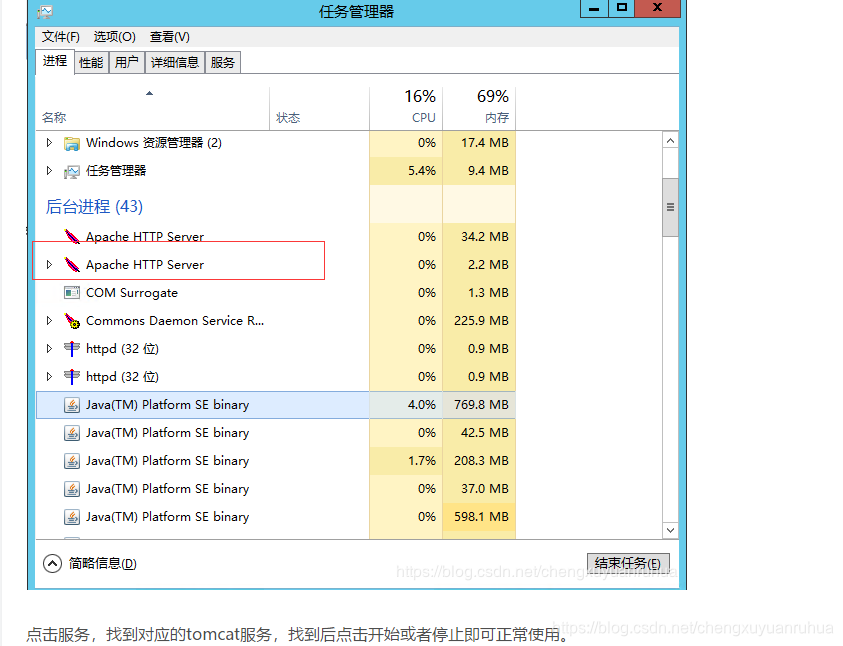Click the 17.4 MB memory value
843x646 pixels.
coord(484,143)
